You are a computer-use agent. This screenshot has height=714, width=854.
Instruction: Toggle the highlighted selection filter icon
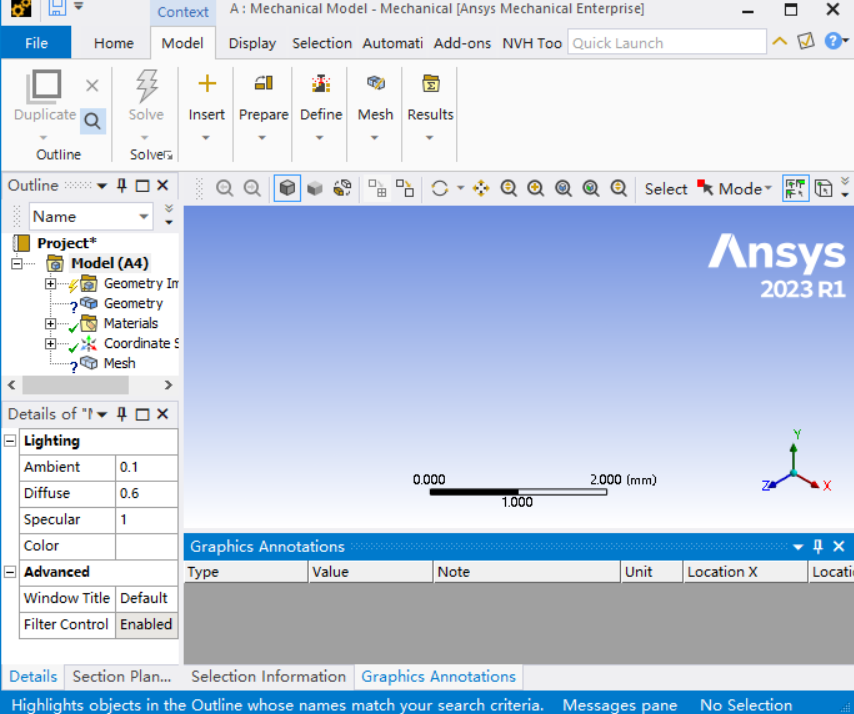795,188
